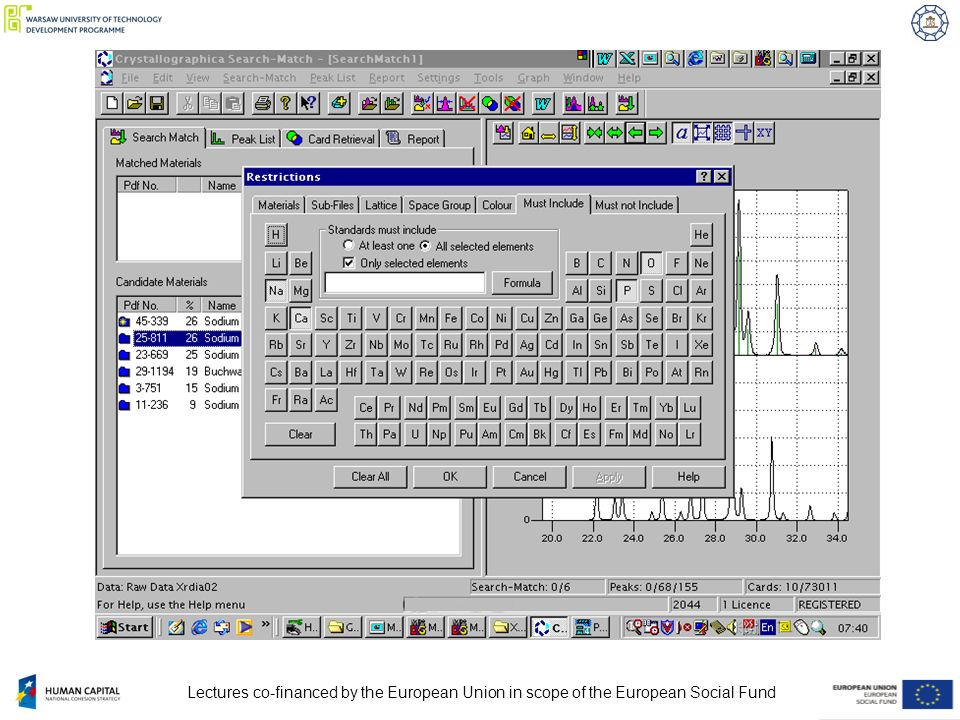This screenshot has width=960, height=720.
Task: Click the blue crosshair cursor graph icon
Action: tap(743, 133)
